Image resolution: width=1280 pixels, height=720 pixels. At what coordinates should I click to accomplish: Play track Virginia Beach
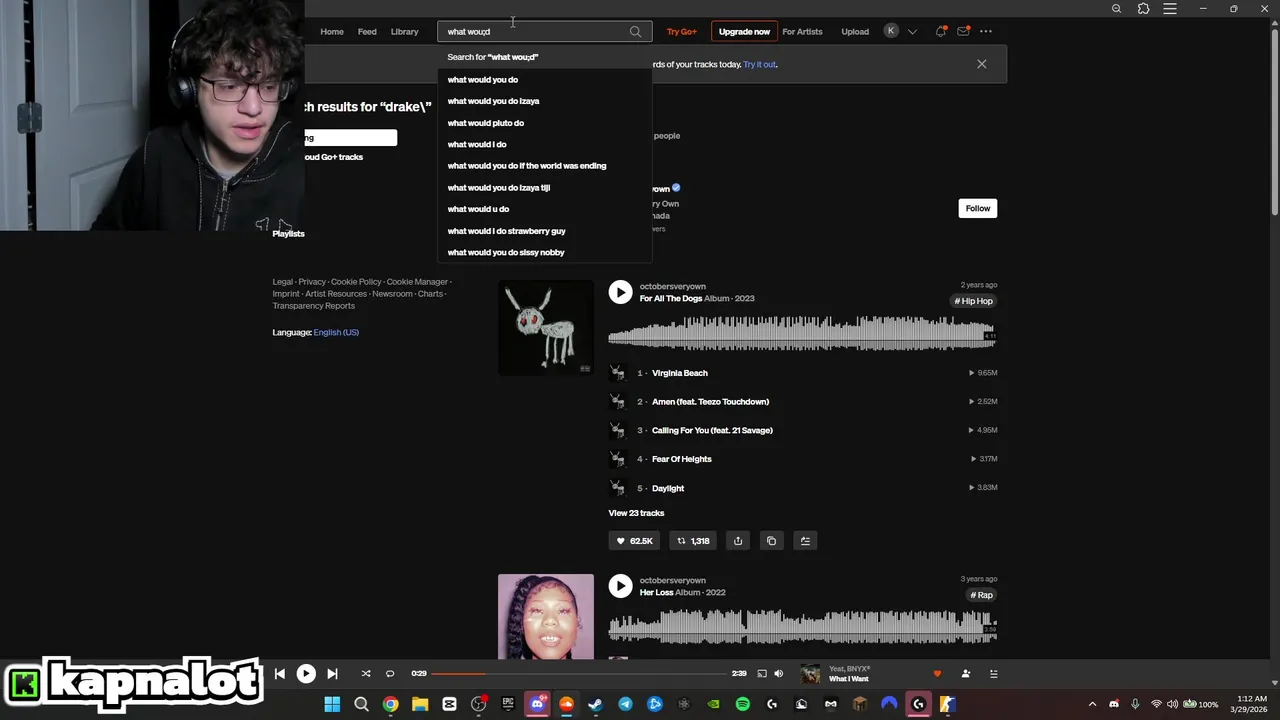tap(680, 373)
